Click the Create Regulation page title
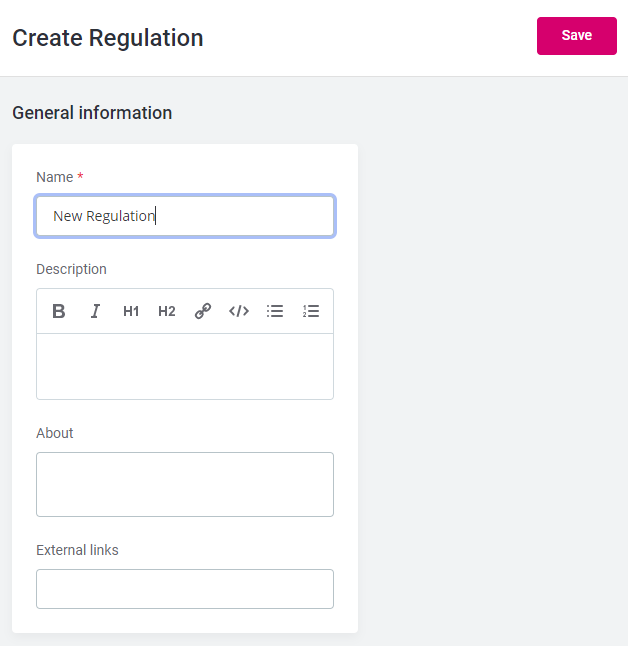Image resolution: width=628 pixels, height=646 pixels. [x=108, y=38]
